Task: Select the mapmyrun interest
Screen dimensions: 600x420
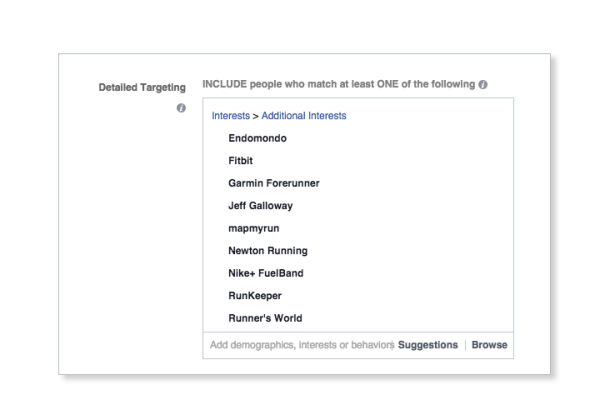Action: tap(254, 228)
